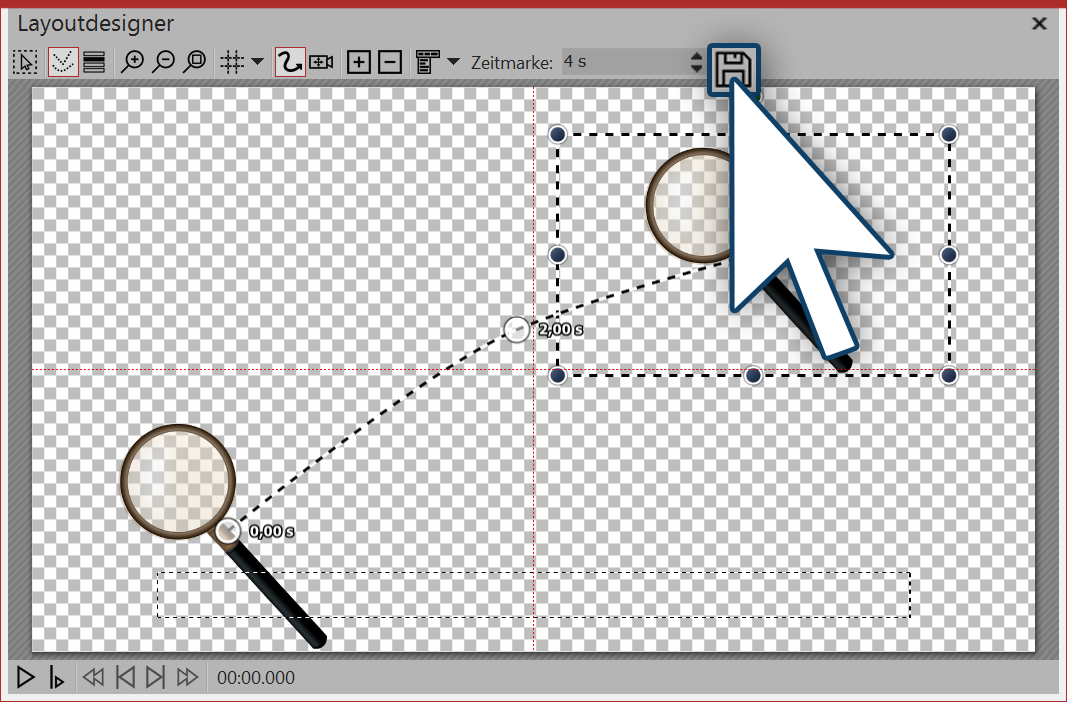Increase the Zeitmarke value with up arrow
Screen dimensions: 1067x702
696,56
